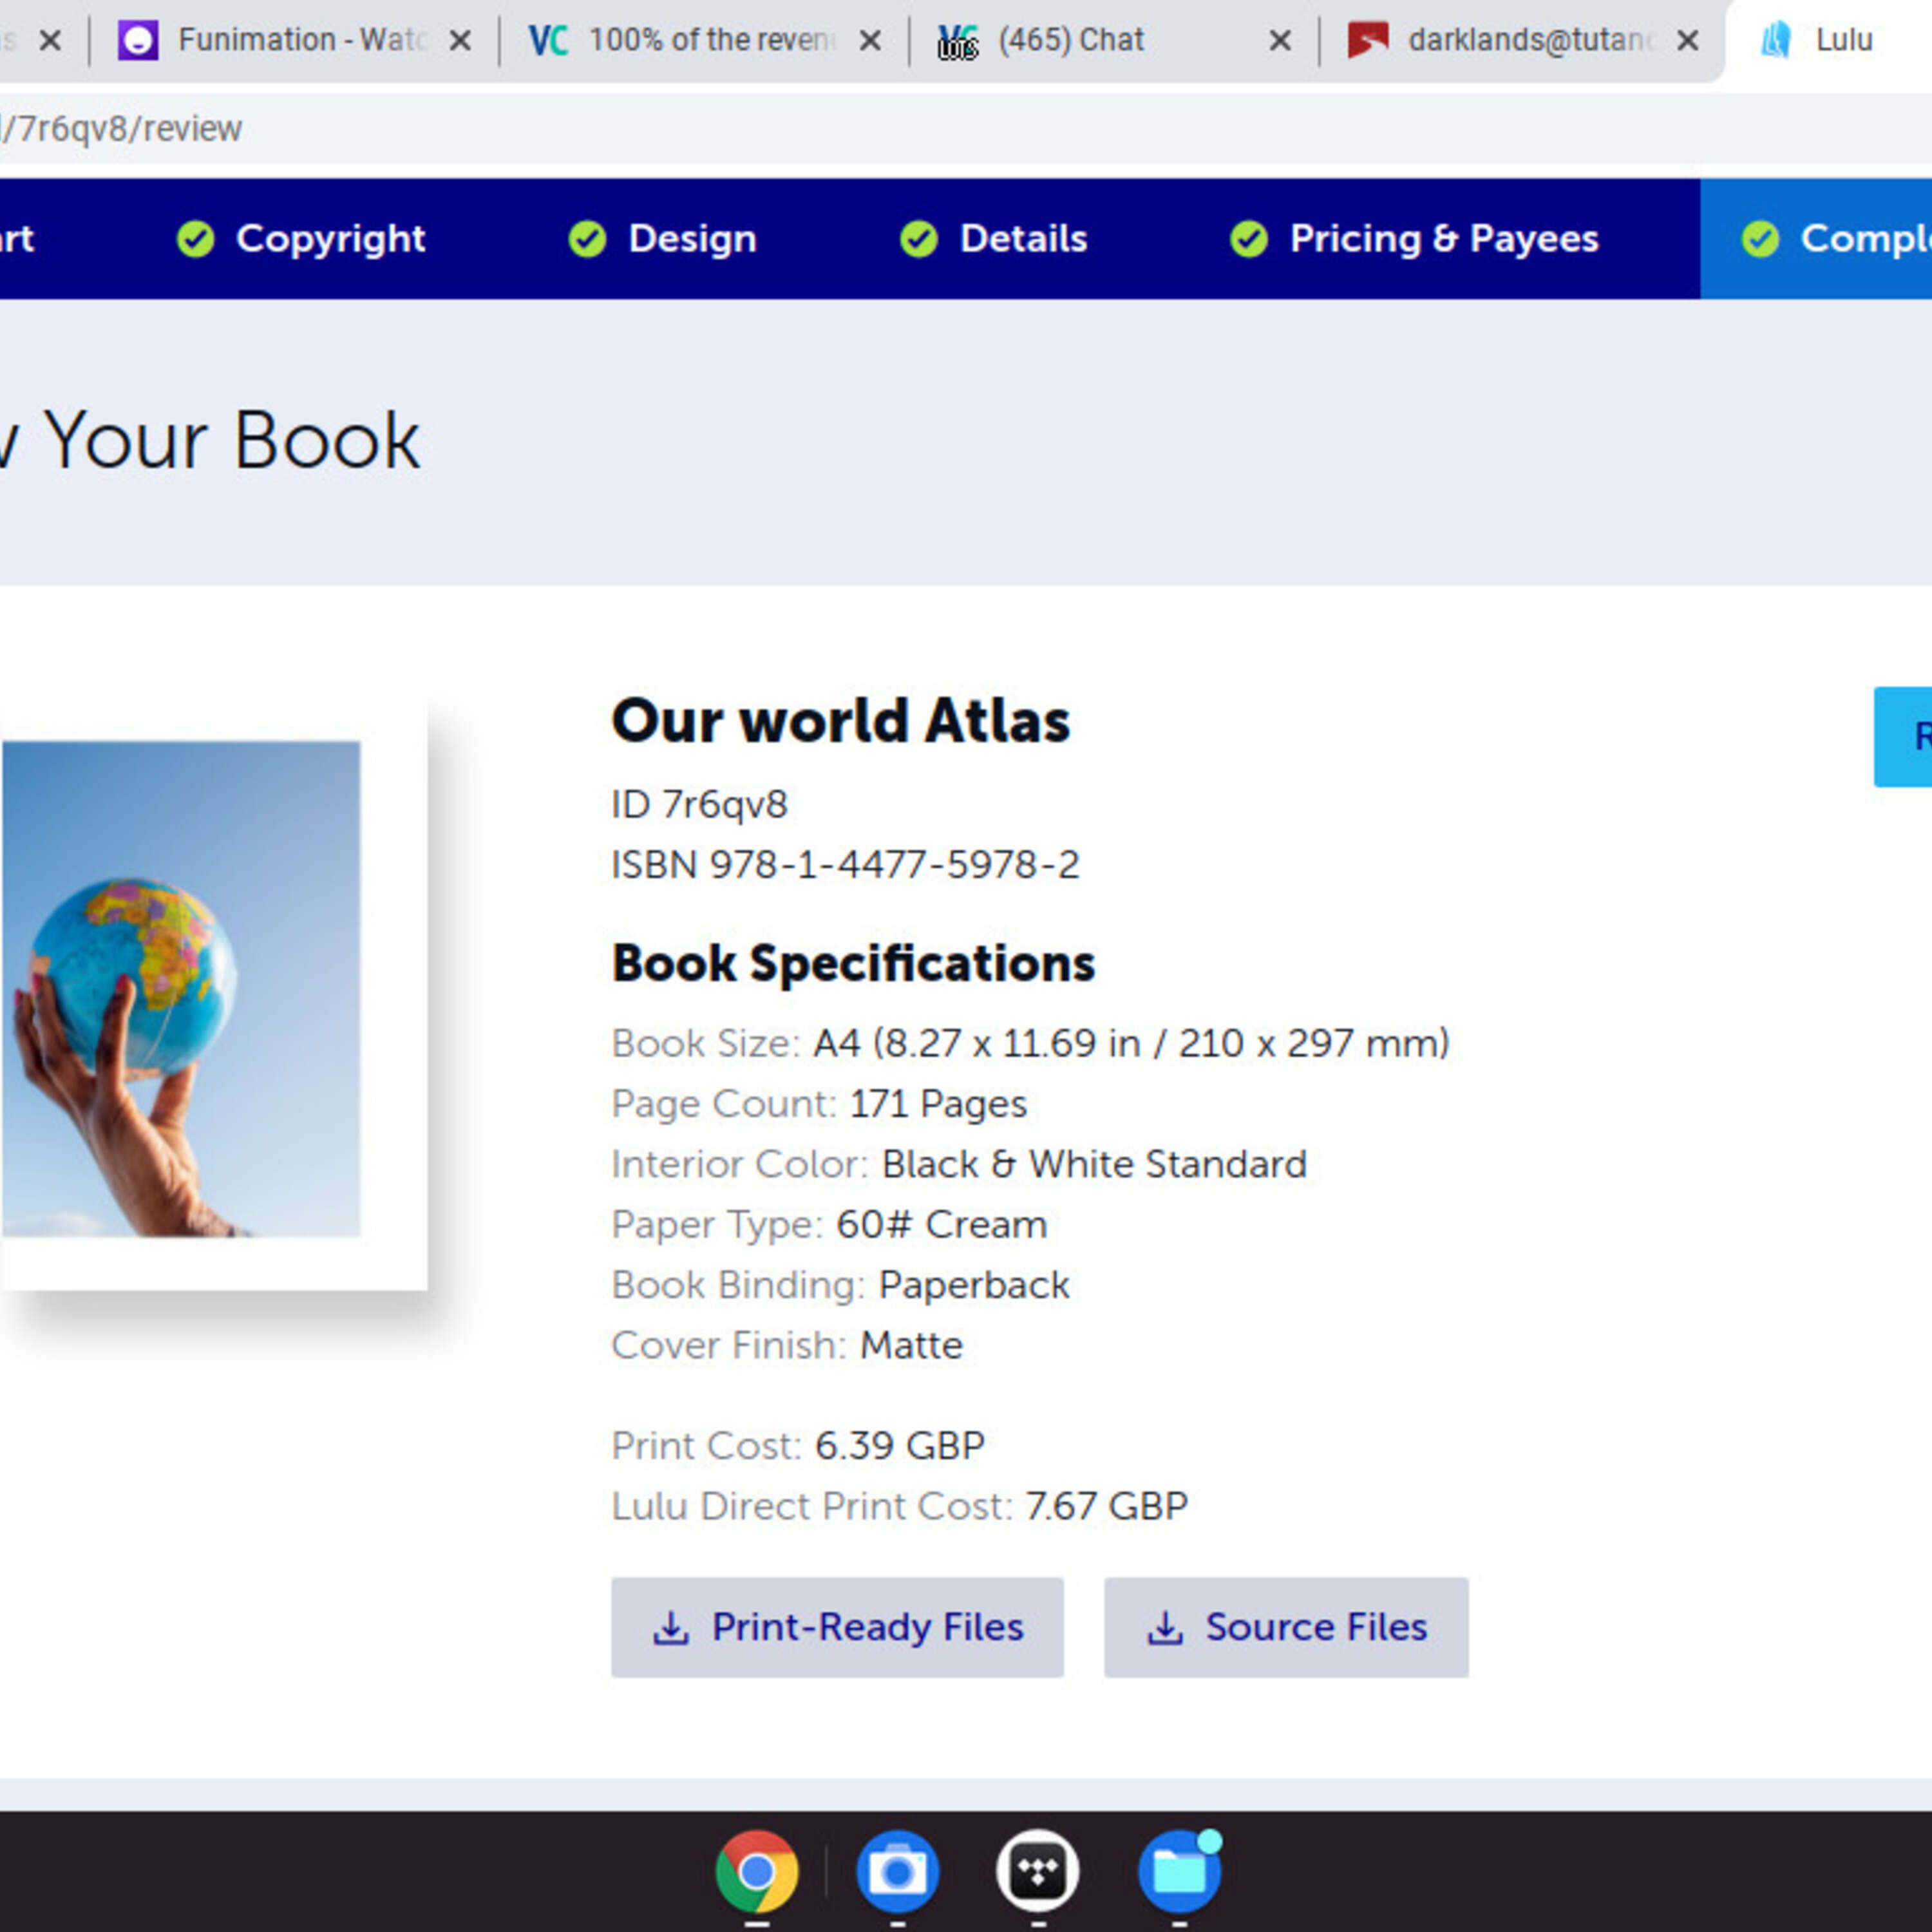Viewport: 1932px width, 1932px height.
Task: Click the 6.39 GBP print cost
Action: pos(900,1446)
